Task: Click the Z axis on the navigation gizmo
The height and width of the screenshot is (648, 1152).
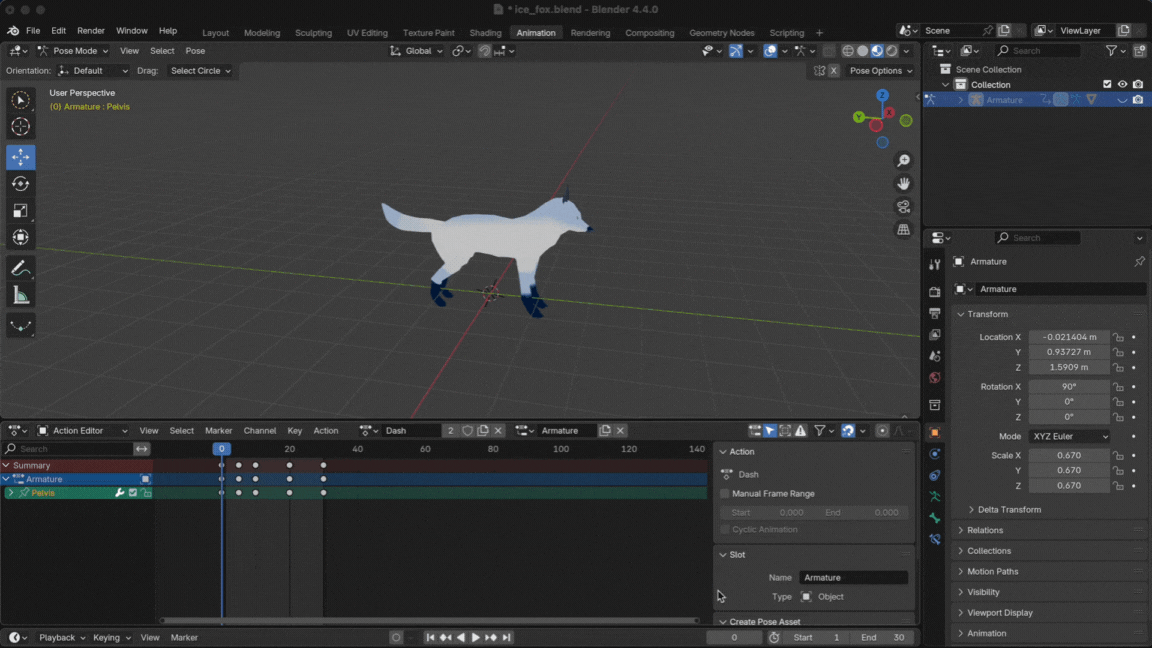Action: 882,96
